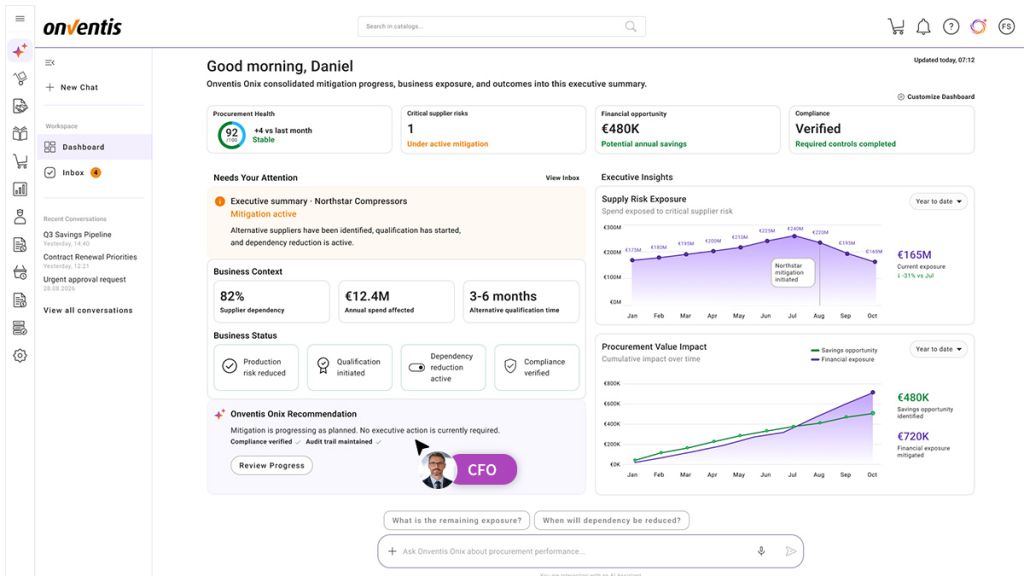Open the shopping cart icon in the left rail
1024x576 pixels.
(20, 161)
